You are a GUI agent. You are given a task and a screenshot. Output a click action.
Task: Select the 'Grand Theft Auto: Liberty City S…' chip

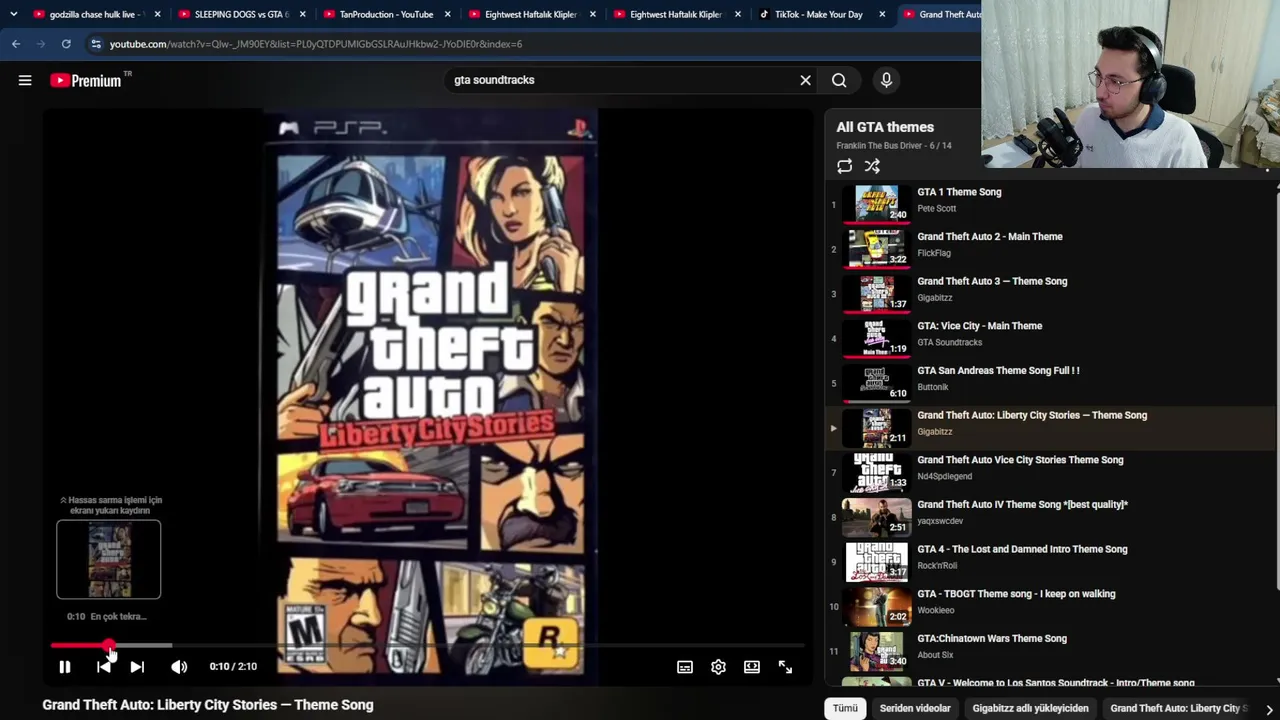pyautogui.click(x=1179, y=708)
